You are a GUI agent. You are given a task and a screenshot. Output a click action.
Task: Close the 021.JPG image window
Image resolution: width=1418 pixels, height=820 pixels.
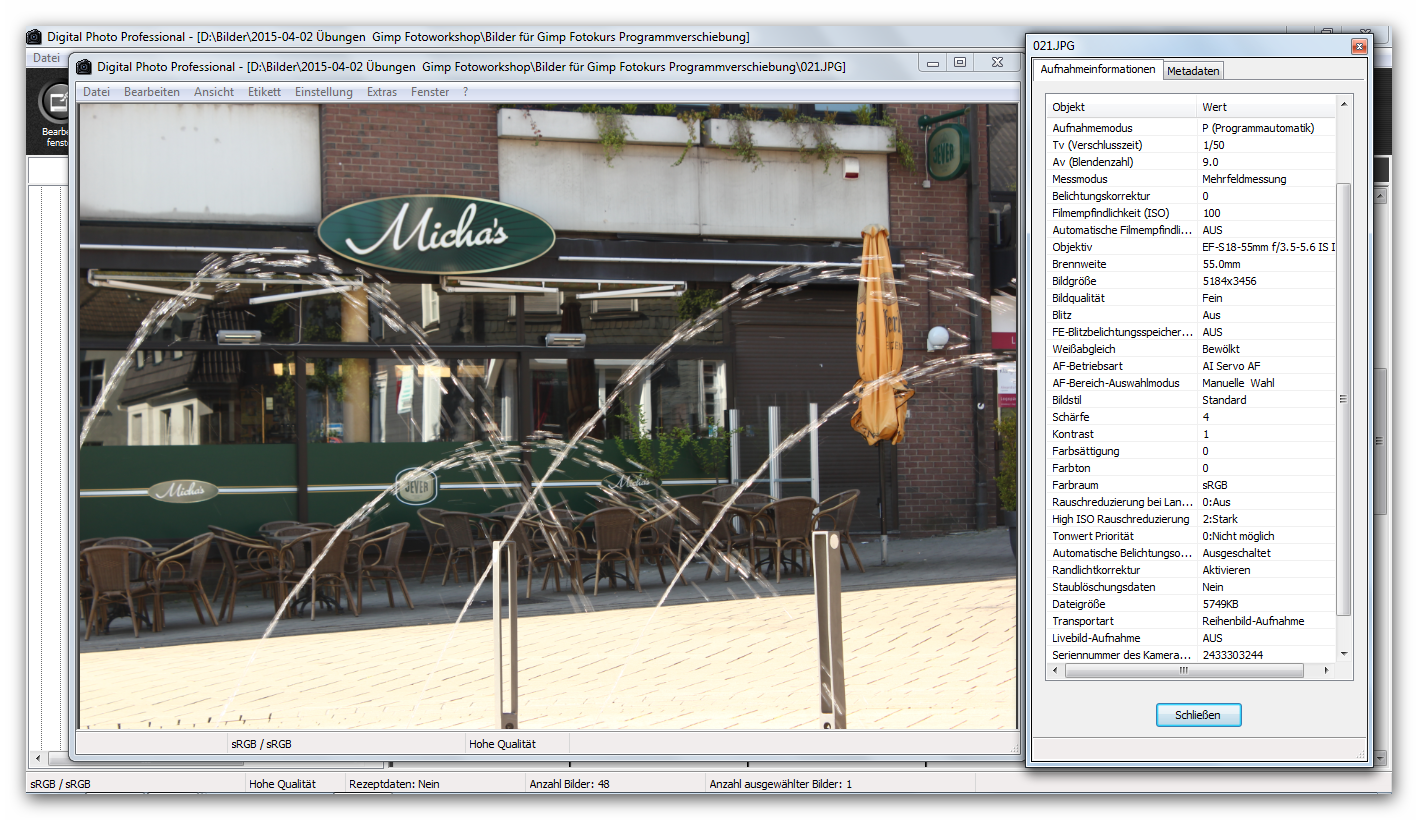tap(997, 63)
